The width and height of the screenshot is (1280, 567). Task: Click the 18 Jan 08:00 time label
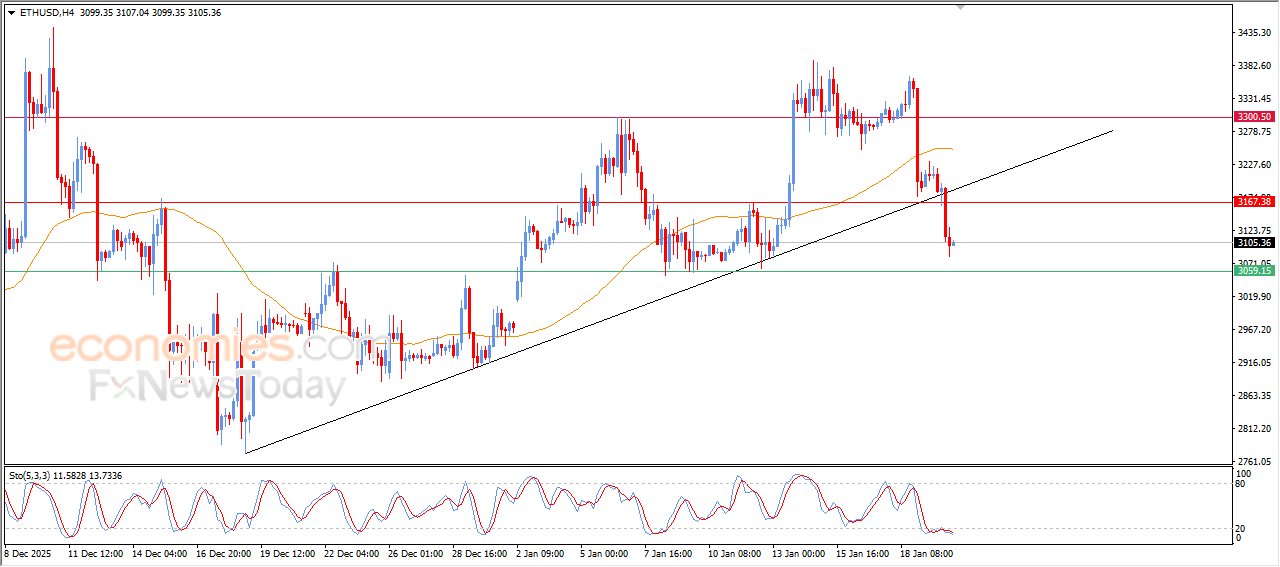pyautogui.click(x=928, y=553)
